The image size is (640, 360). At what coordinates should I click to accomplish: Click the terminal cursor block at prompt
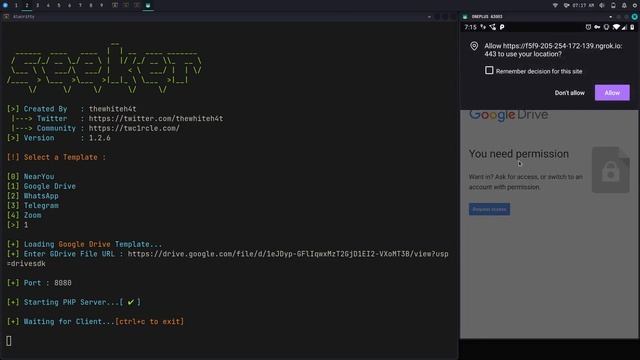[x=9, y=341]
